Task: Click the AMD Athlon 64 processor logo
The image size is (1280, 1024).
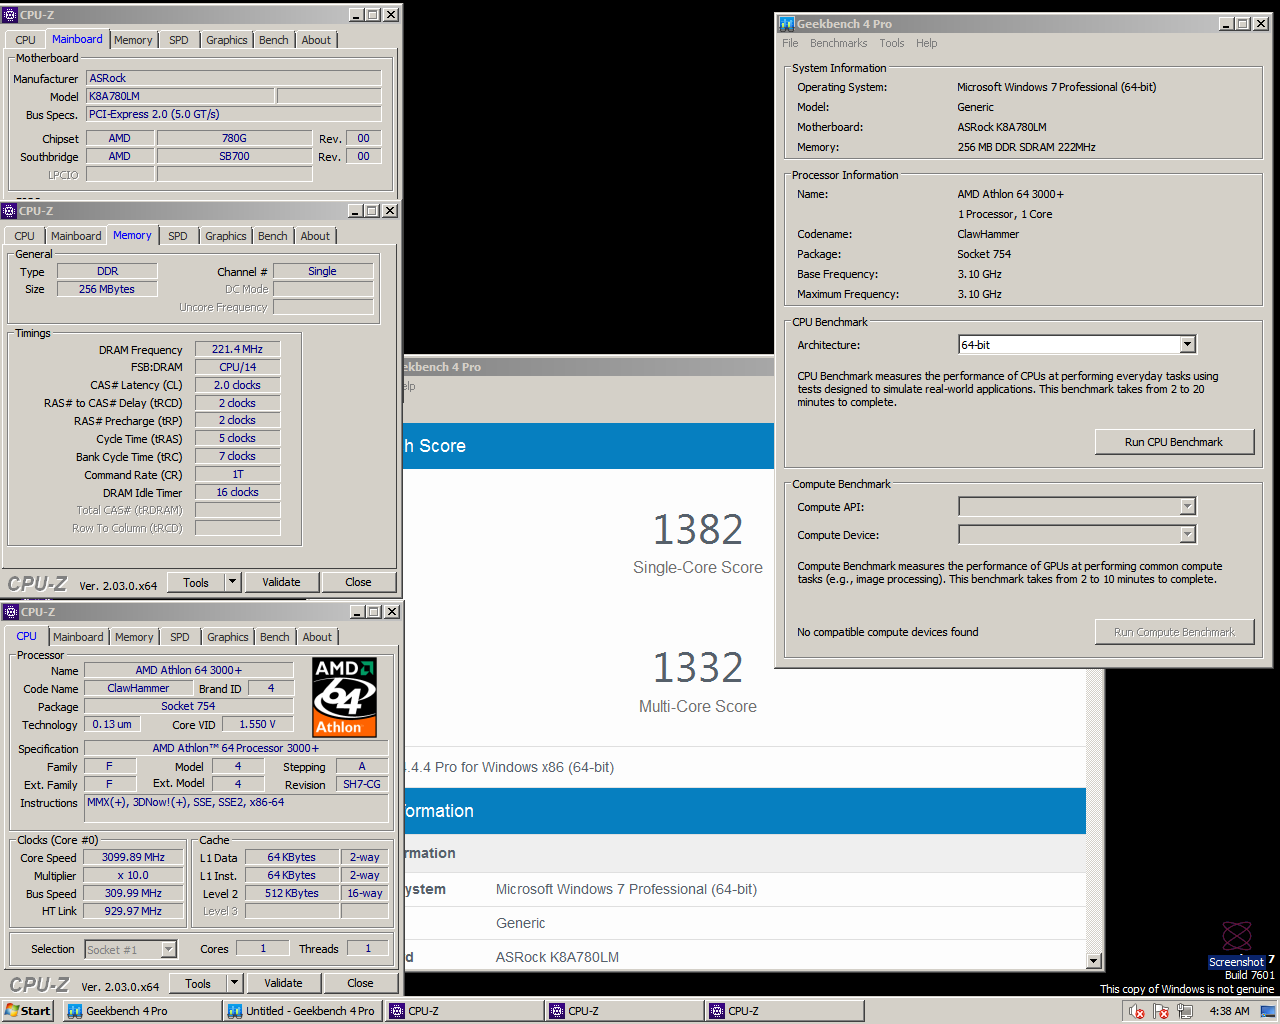Action: (x=344, y=697)
